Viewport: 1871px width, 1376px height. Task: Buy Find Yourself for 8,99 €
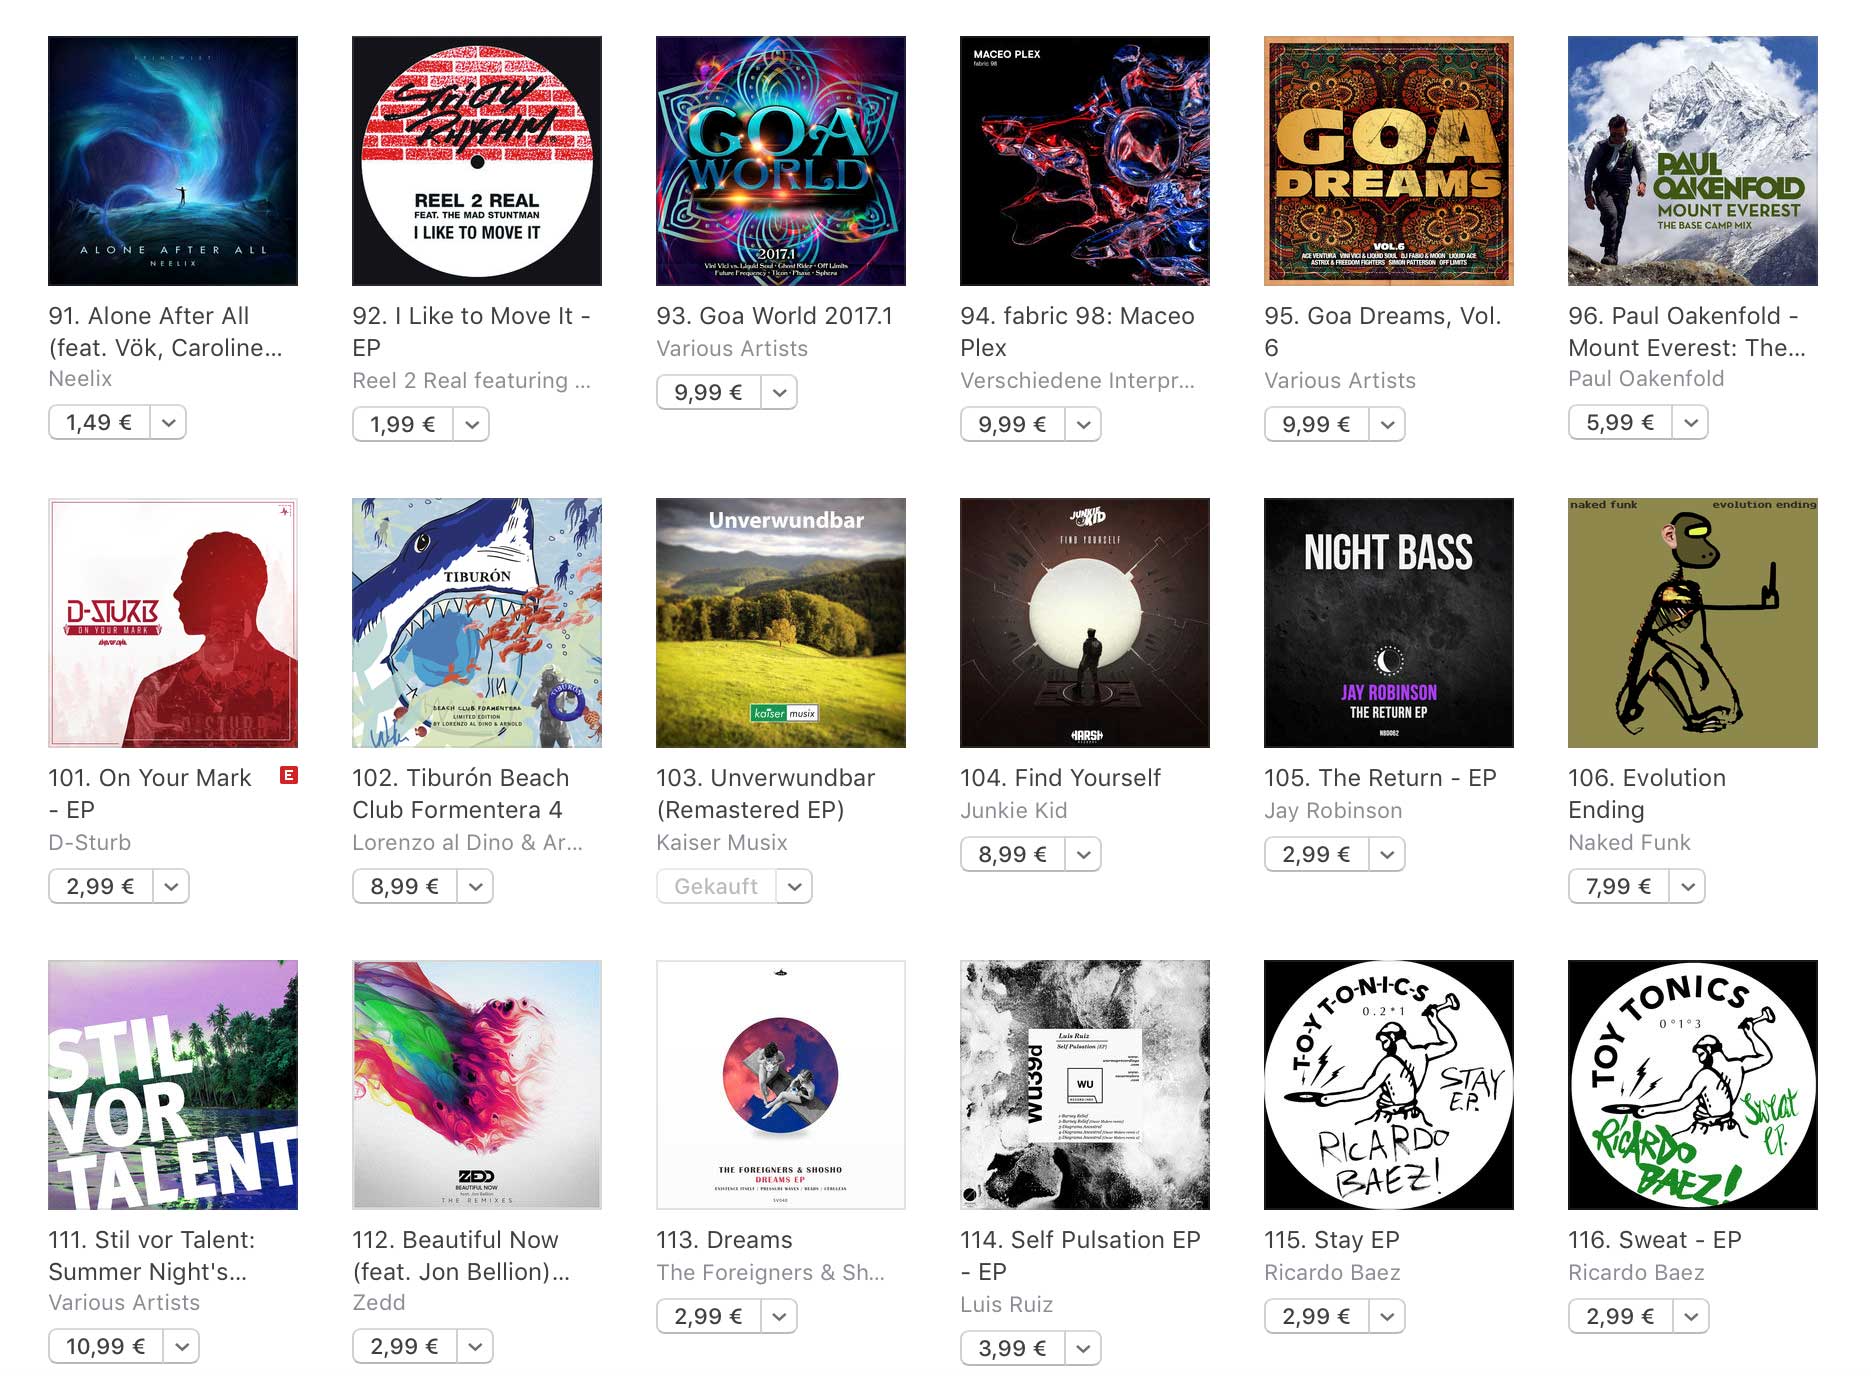click(x=1012, y=855)
